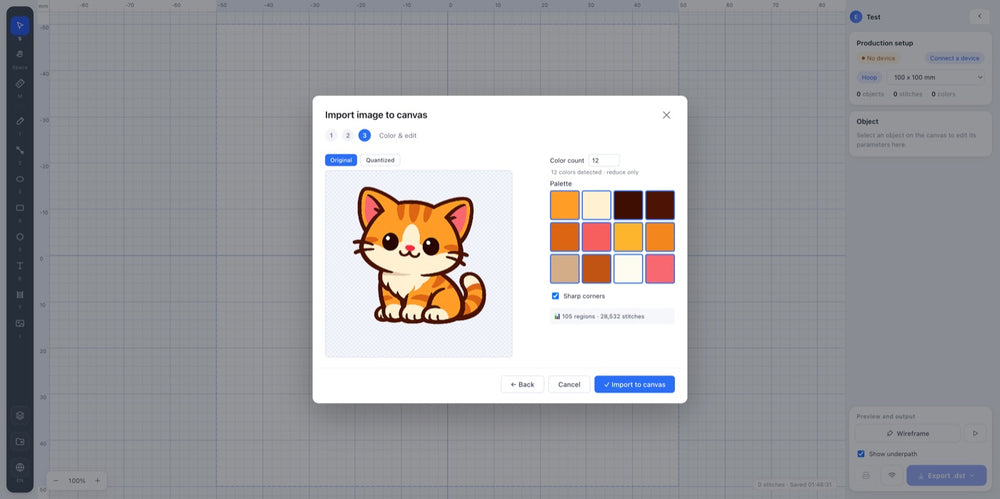
Task: Switch preview to Quantized view
Action: click(x=380, y=160)
